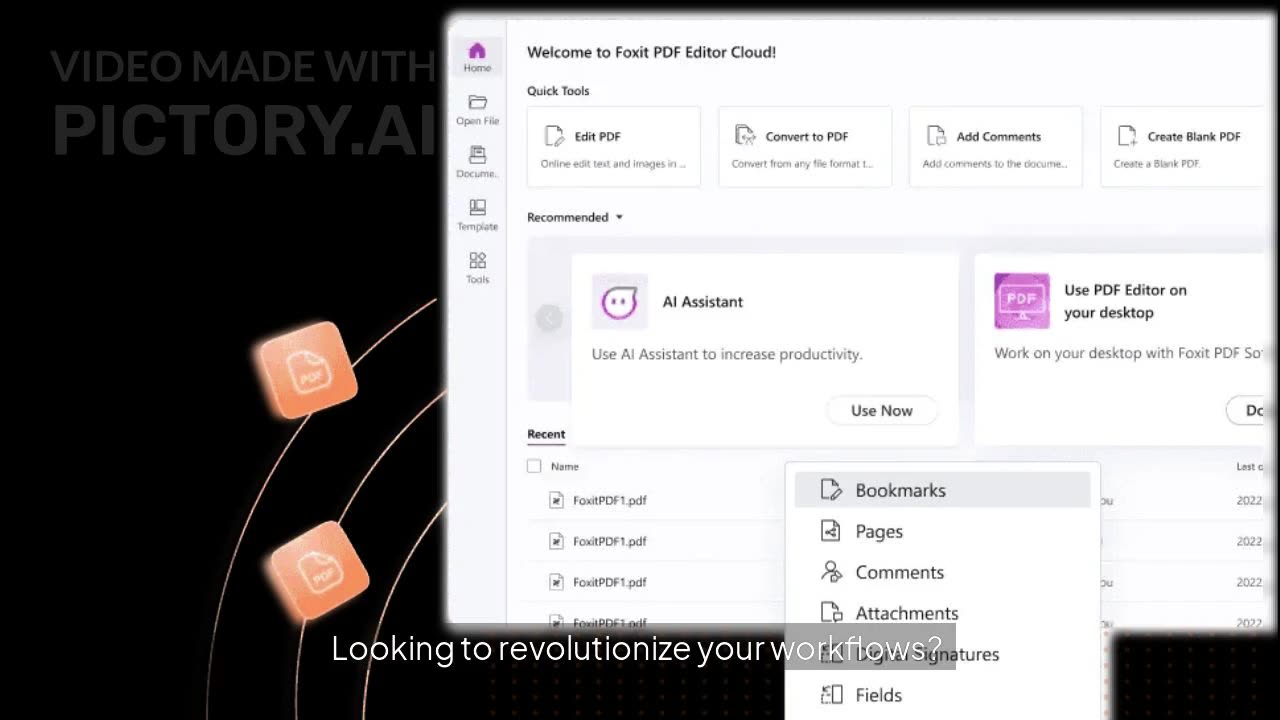Click the third FoxitPDF1.pdf file icon
Viewport: 1280px width, 720px height.
[557, 582]
